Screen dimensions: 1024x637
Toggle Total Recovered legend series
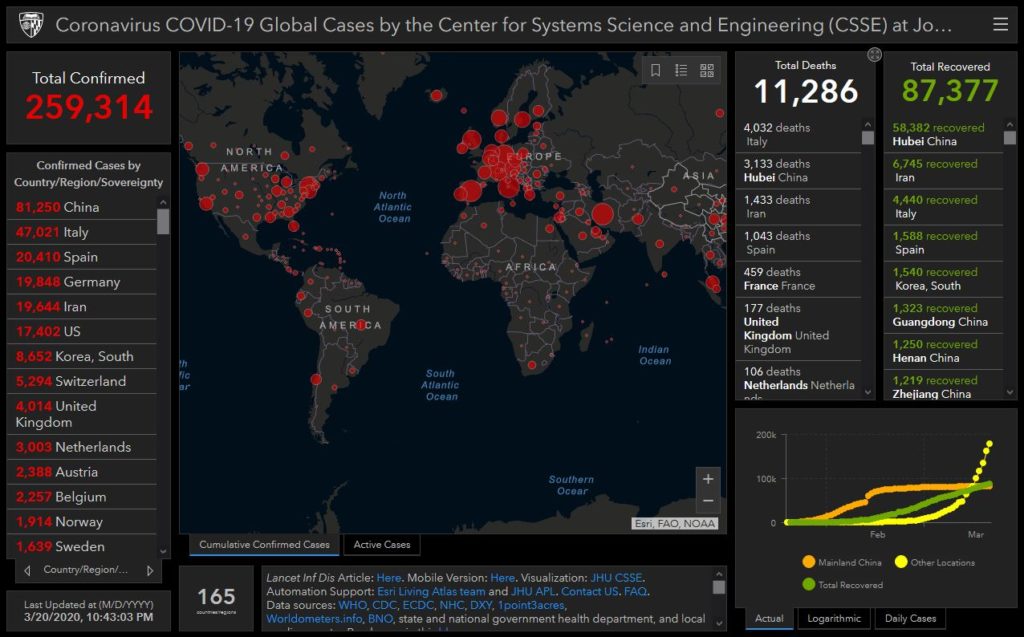(842, 584)
